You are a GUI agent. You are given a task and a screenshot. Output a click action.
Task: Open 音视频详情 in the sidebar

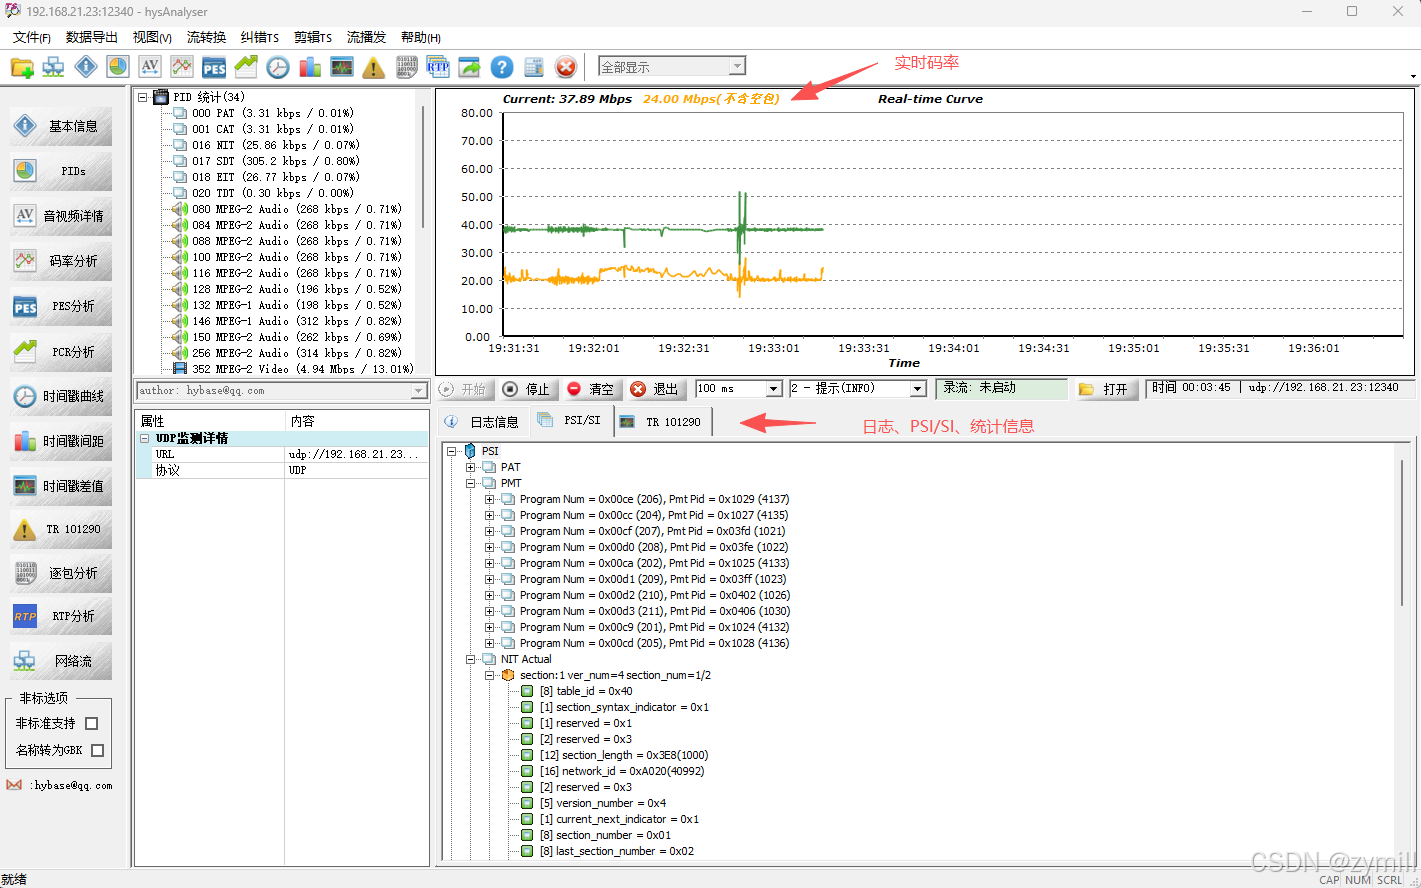click(61, 216)
